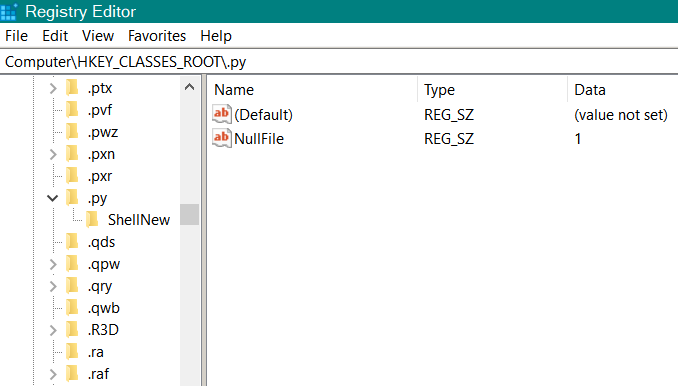The height and width of the screenshot is (386, 678).
Task: Select the .qpw tree key
Action: pos(104,264)
